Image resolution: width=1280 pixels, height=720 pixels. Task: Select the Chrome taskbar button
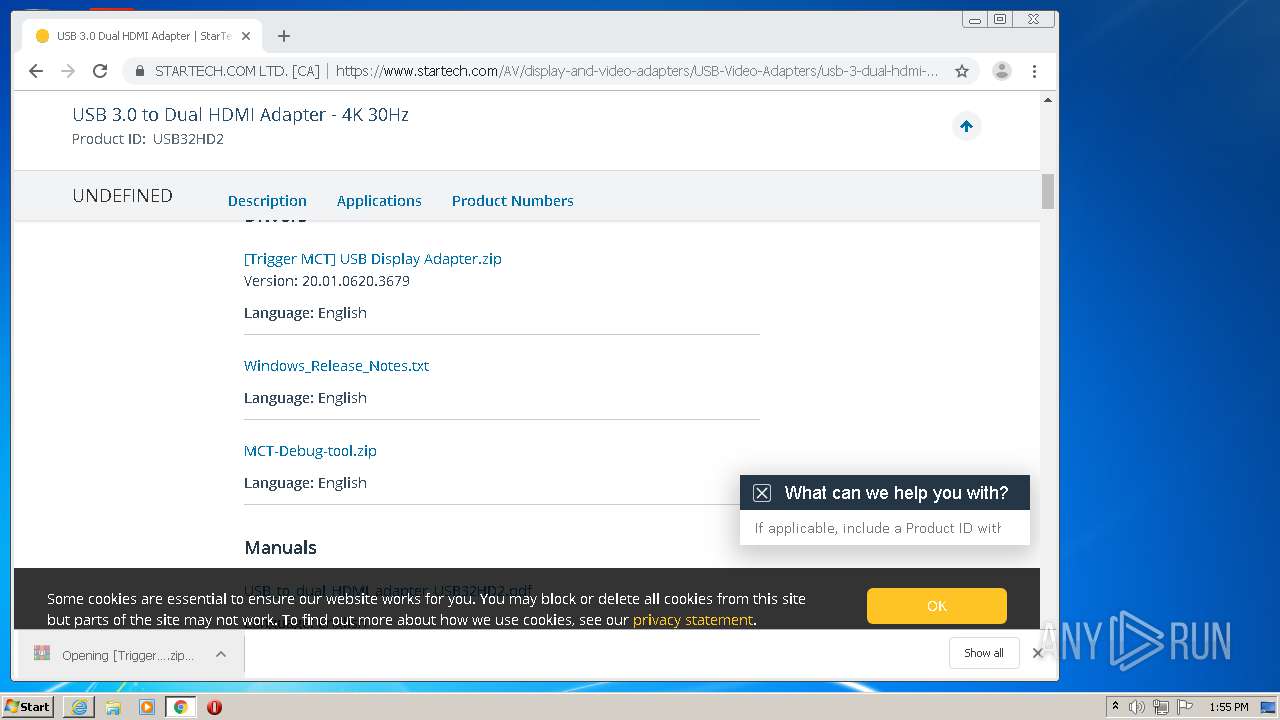tap(181, 707)
